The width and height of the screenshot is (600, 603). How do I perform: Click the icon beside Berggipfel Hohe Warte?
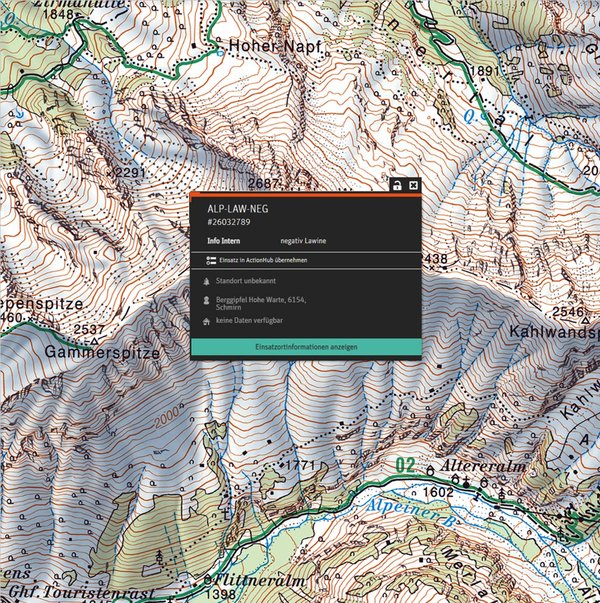click(x=207, y=300)
